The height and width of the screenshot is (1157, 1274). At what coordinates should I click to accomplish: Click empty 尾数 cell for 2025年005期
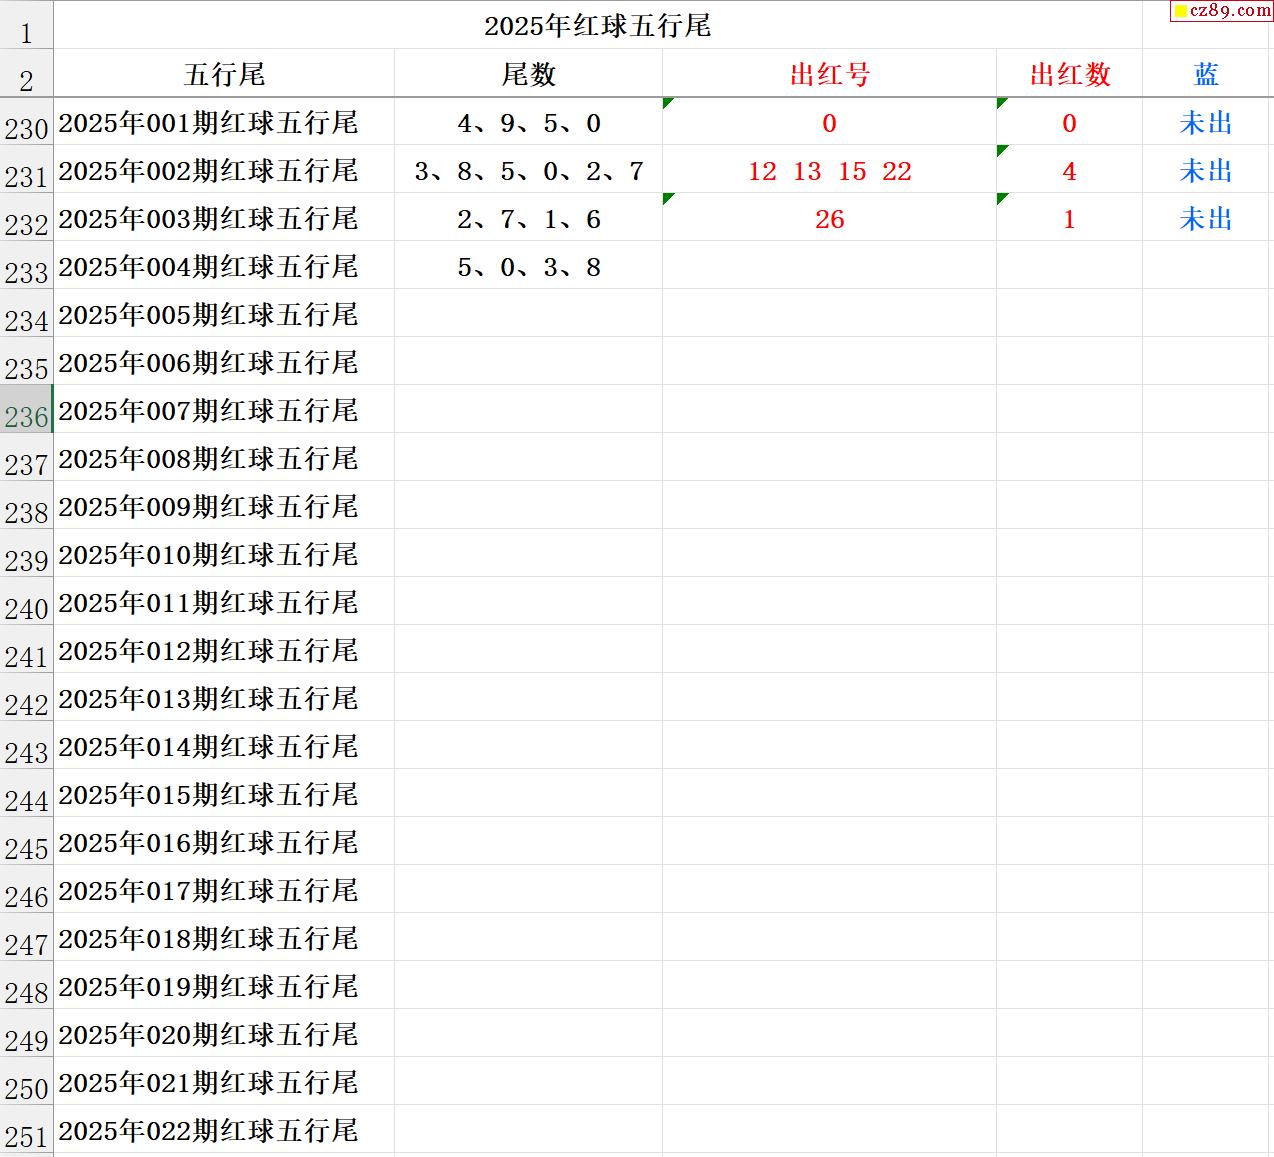pos(528,315)
